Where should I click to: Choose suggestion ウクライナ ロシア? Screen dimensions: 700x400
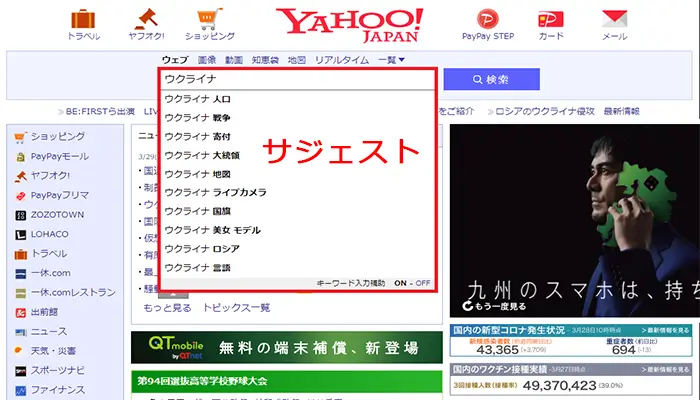click(297, 249)
